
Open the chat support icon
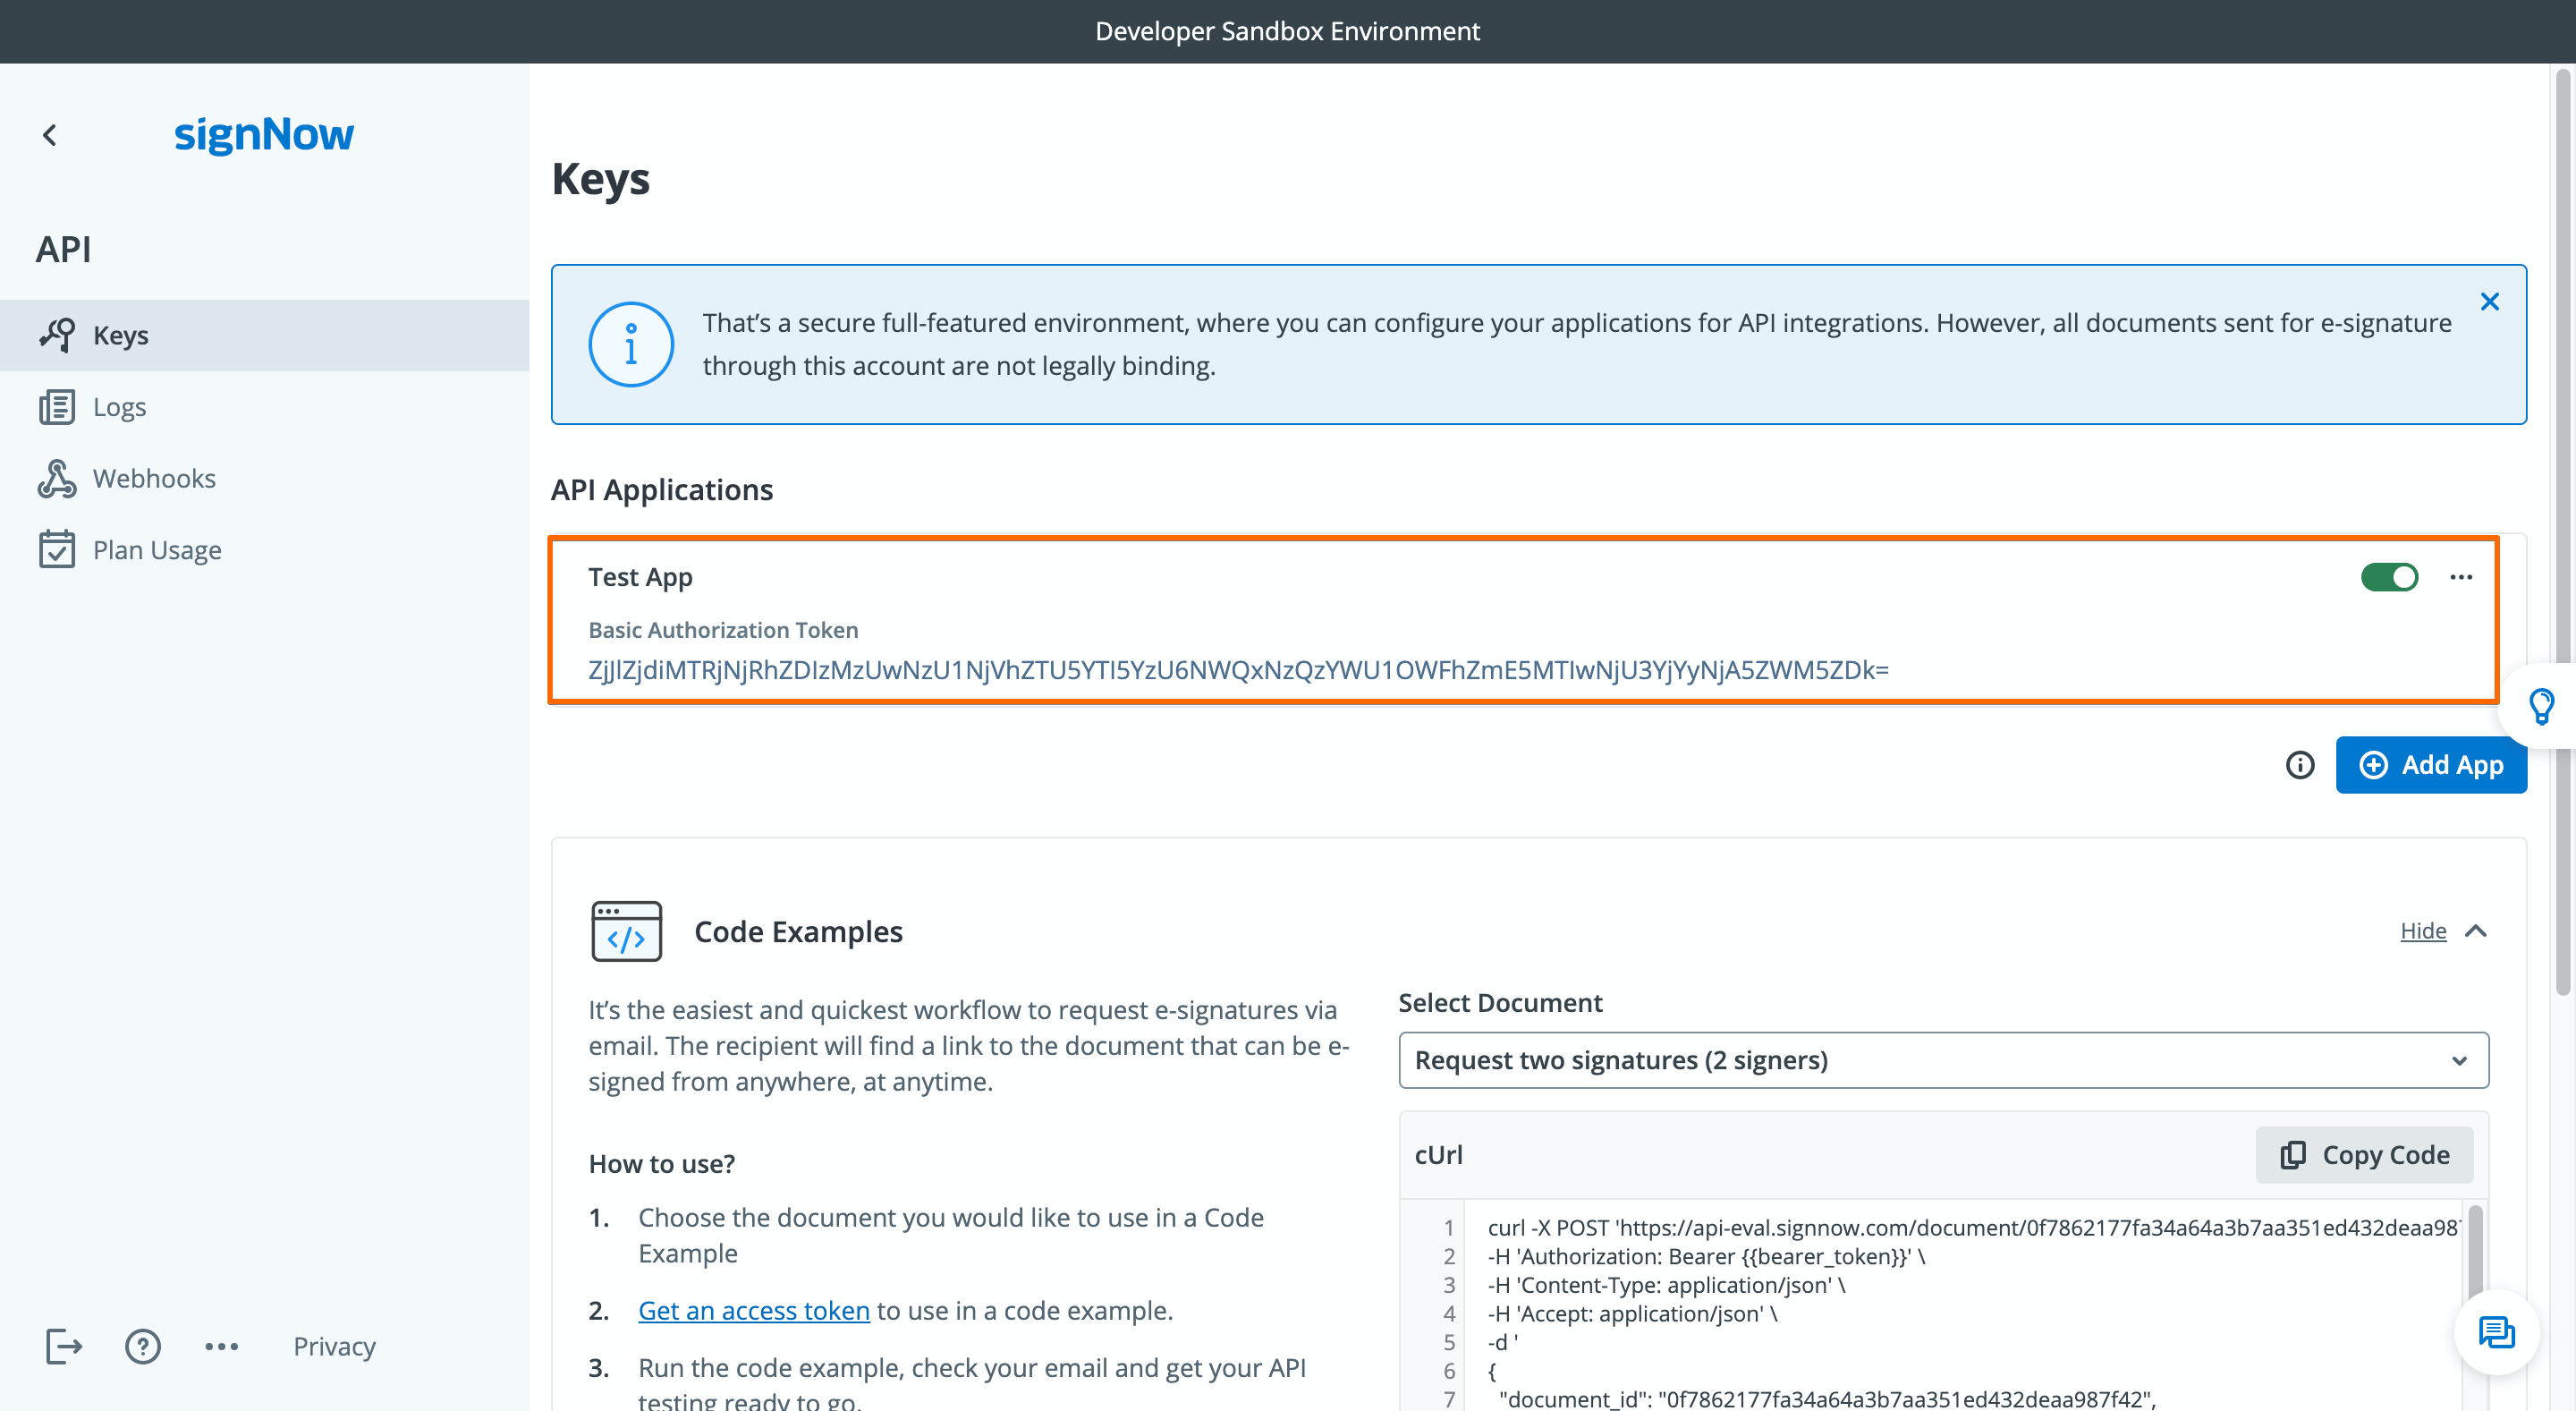[x=2497, y=1332]
